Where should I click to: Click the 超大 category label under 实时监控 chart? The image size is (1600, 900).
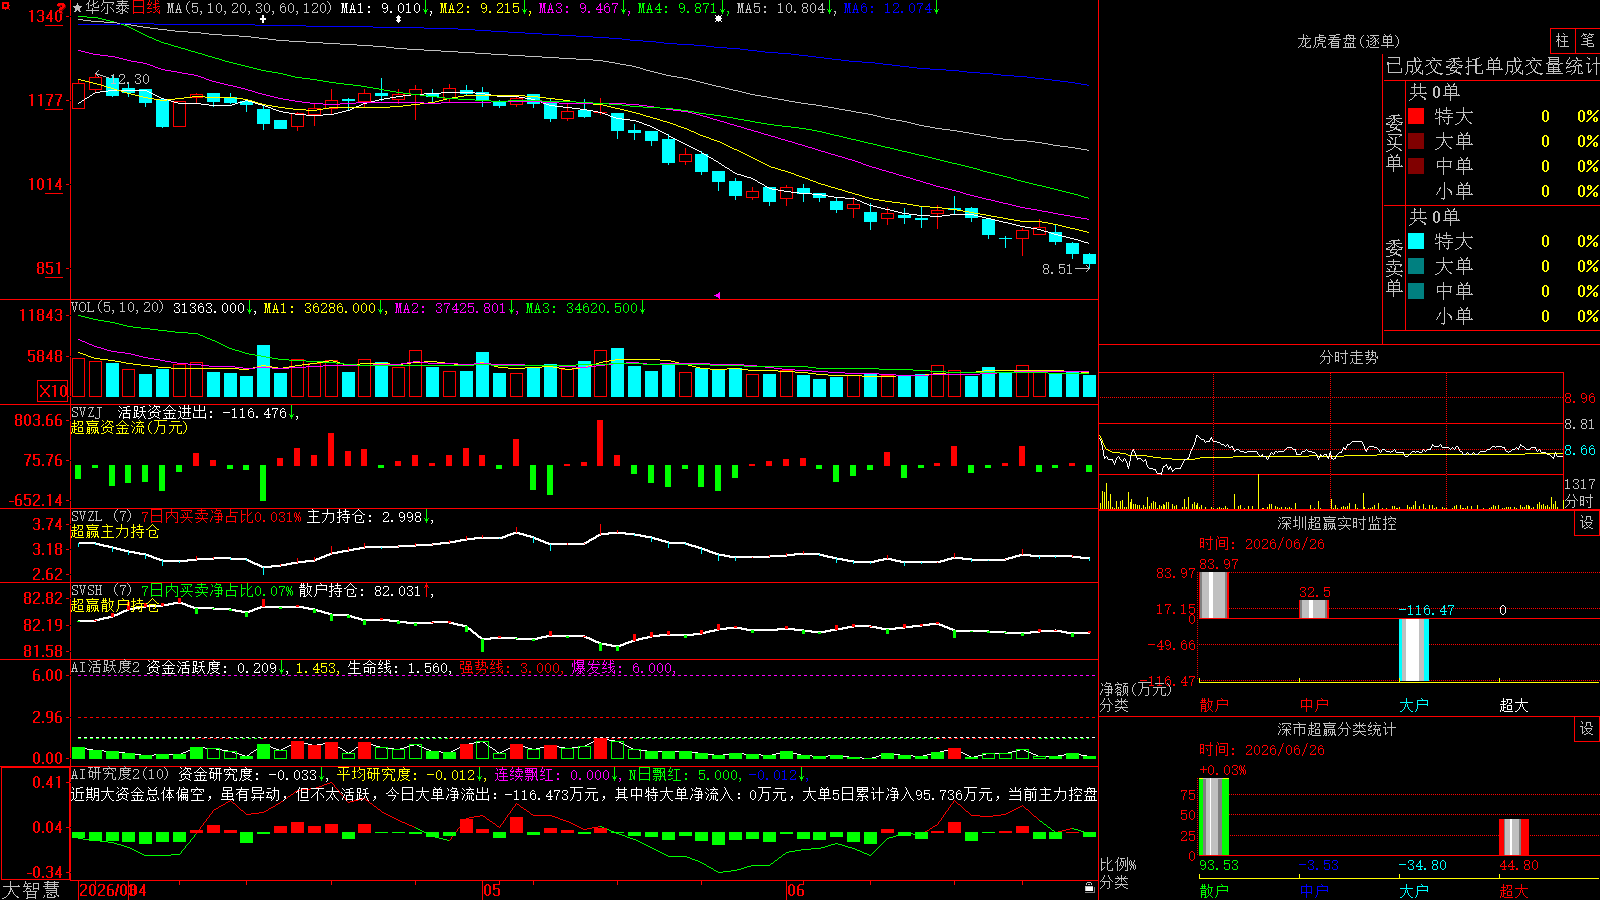pyautogui.click(x=1513, y=705)
